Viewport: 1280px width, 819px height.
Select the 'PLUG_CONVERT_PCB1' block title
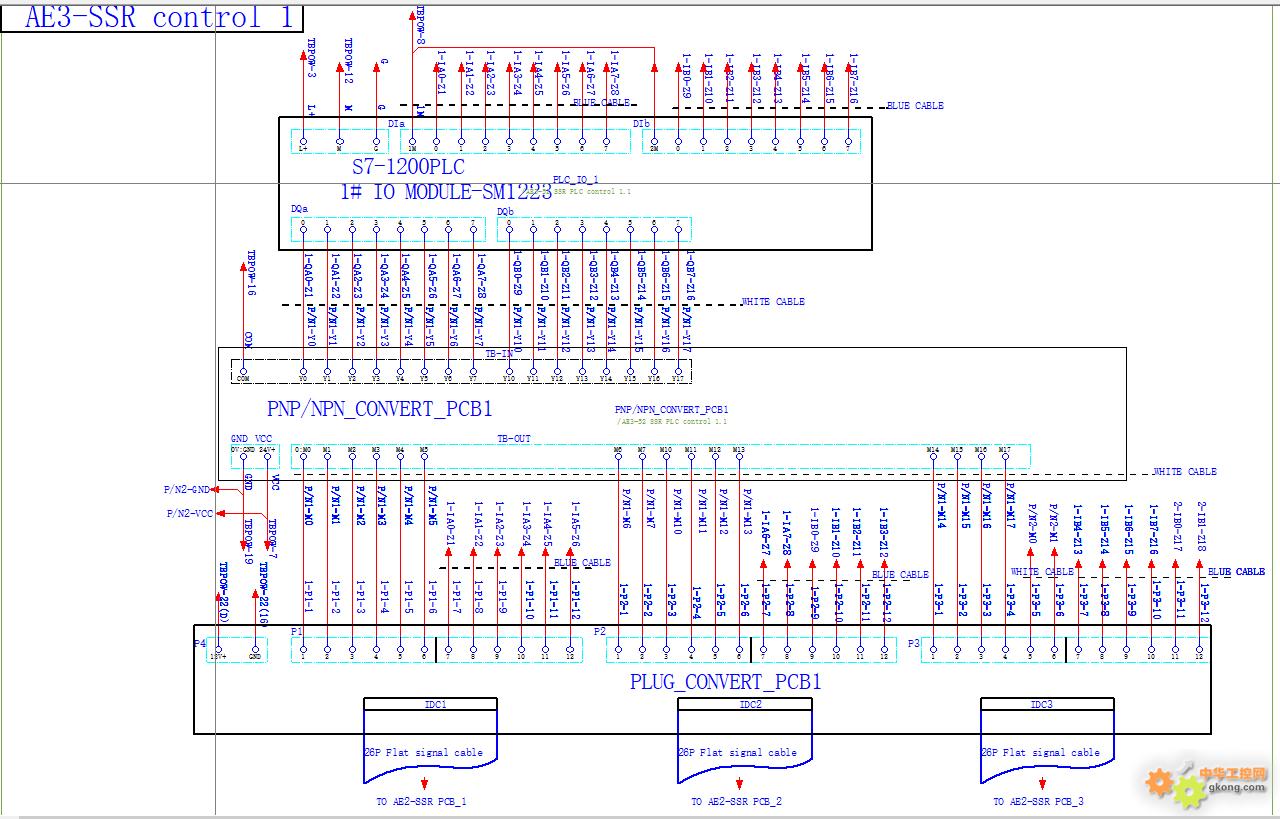click(725, 682)
